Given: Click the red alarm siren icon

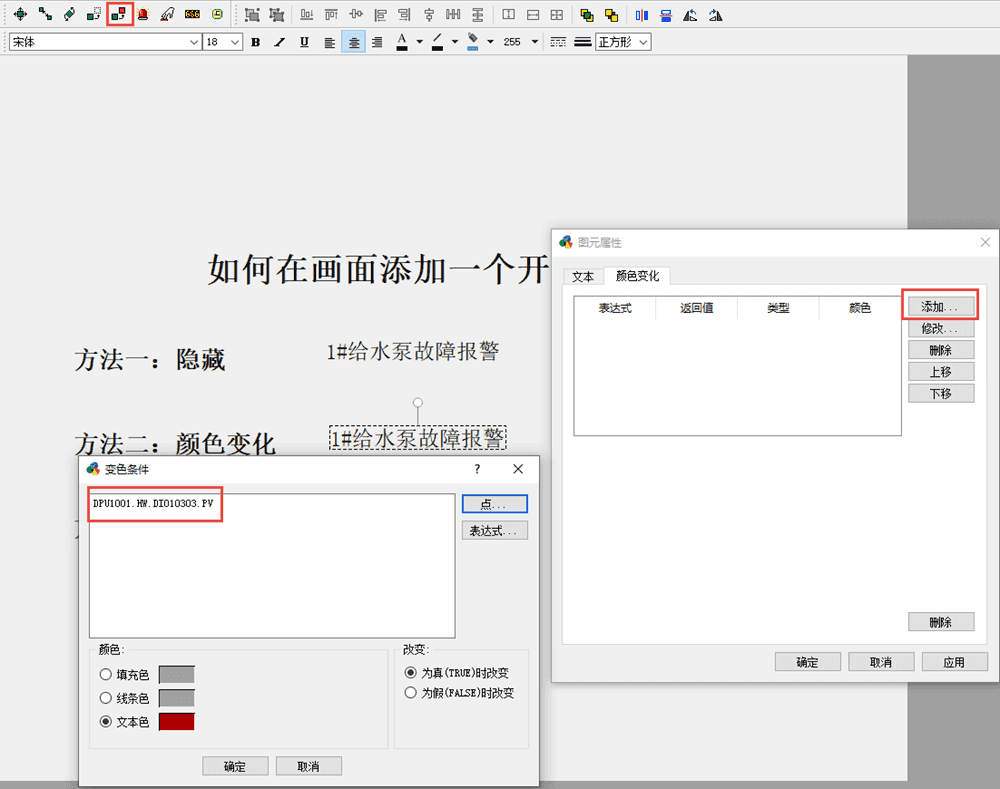Looking at the screenshot, I should pyautogui.click(x=143, y=14).
